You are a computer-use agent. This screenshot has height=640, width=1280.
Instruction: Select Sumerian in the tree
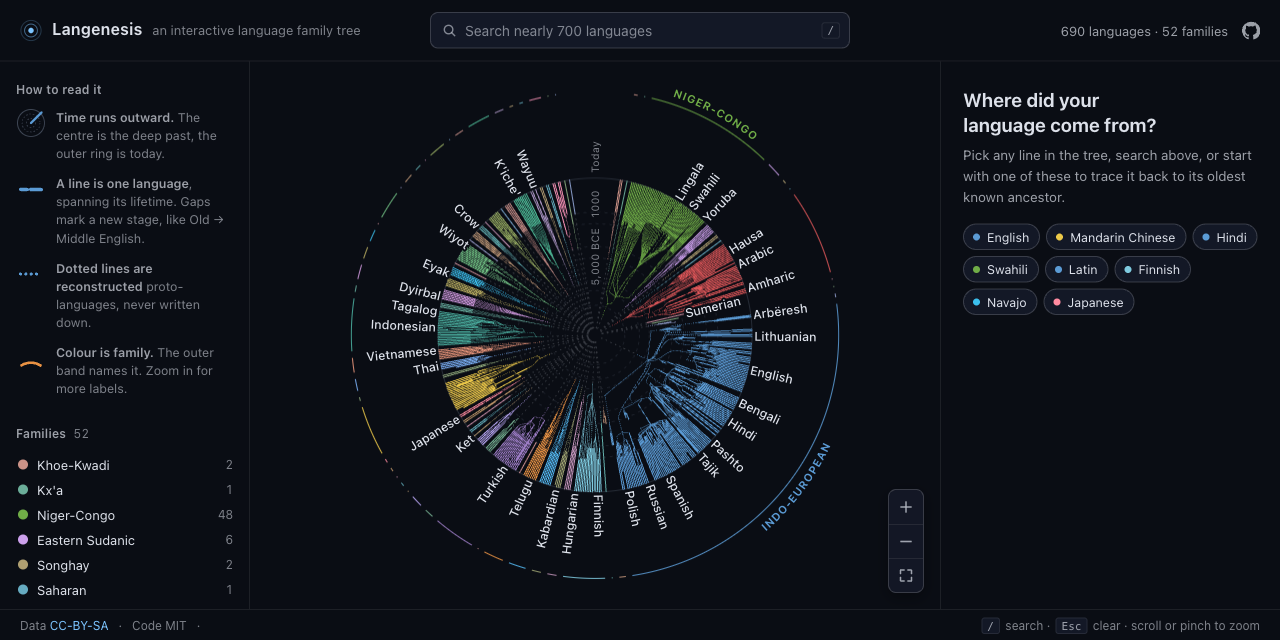click(x=713, y=307)
